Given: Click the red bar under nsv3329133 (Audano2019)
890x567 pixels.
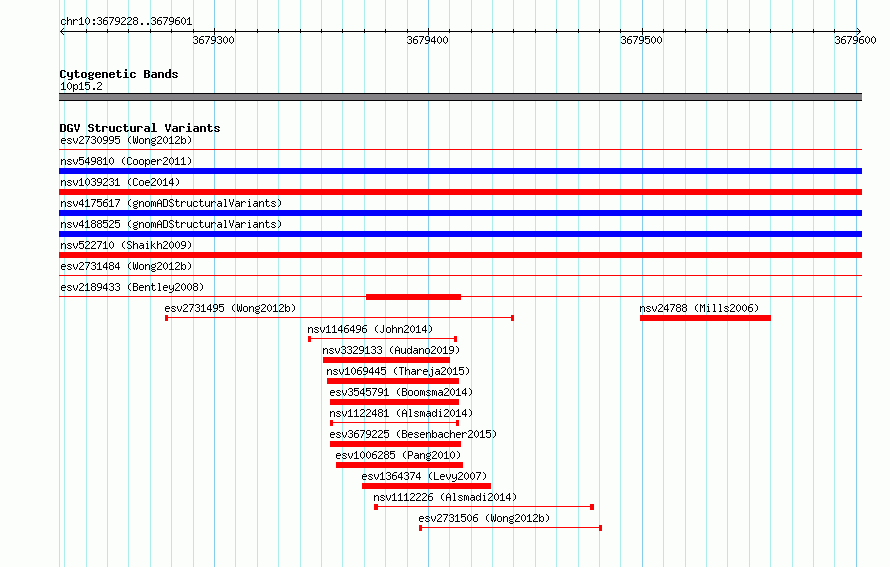Looking at the screenshot, I should [387, 360].
